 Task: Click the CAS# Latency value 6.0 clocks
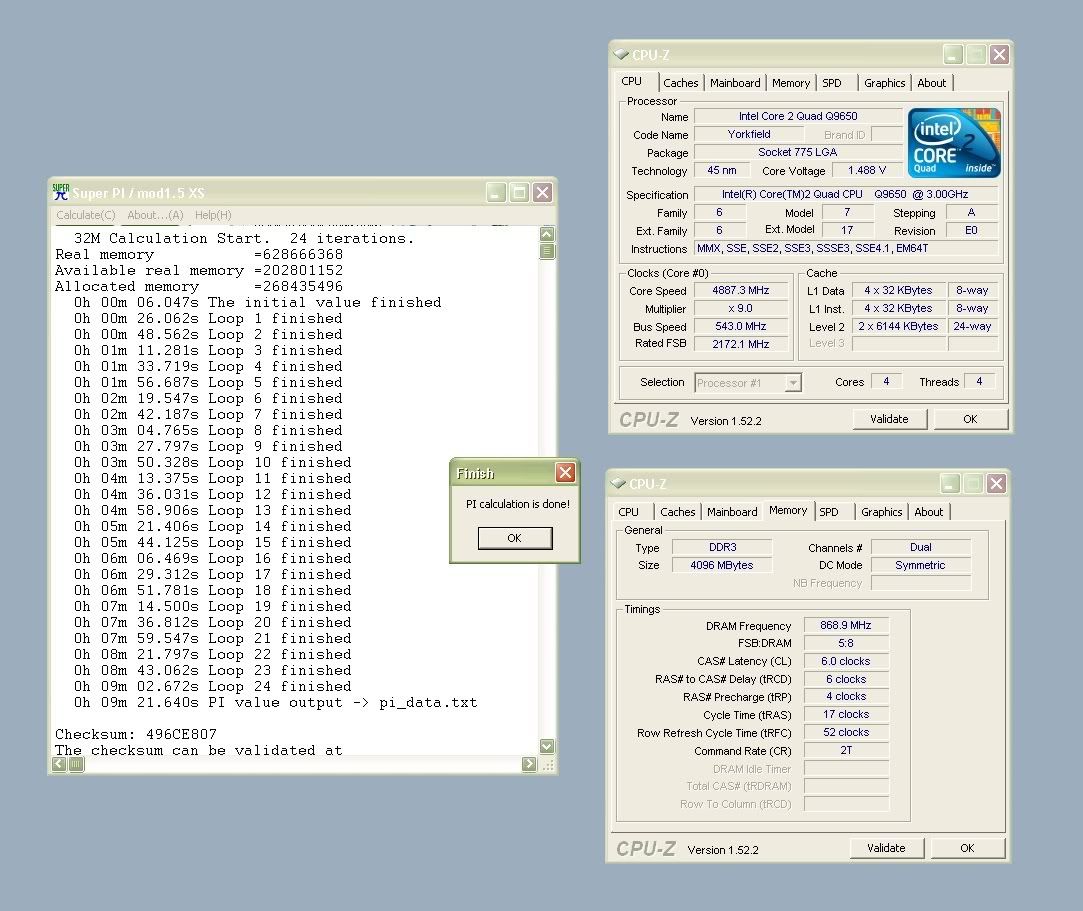click(846, 661)
